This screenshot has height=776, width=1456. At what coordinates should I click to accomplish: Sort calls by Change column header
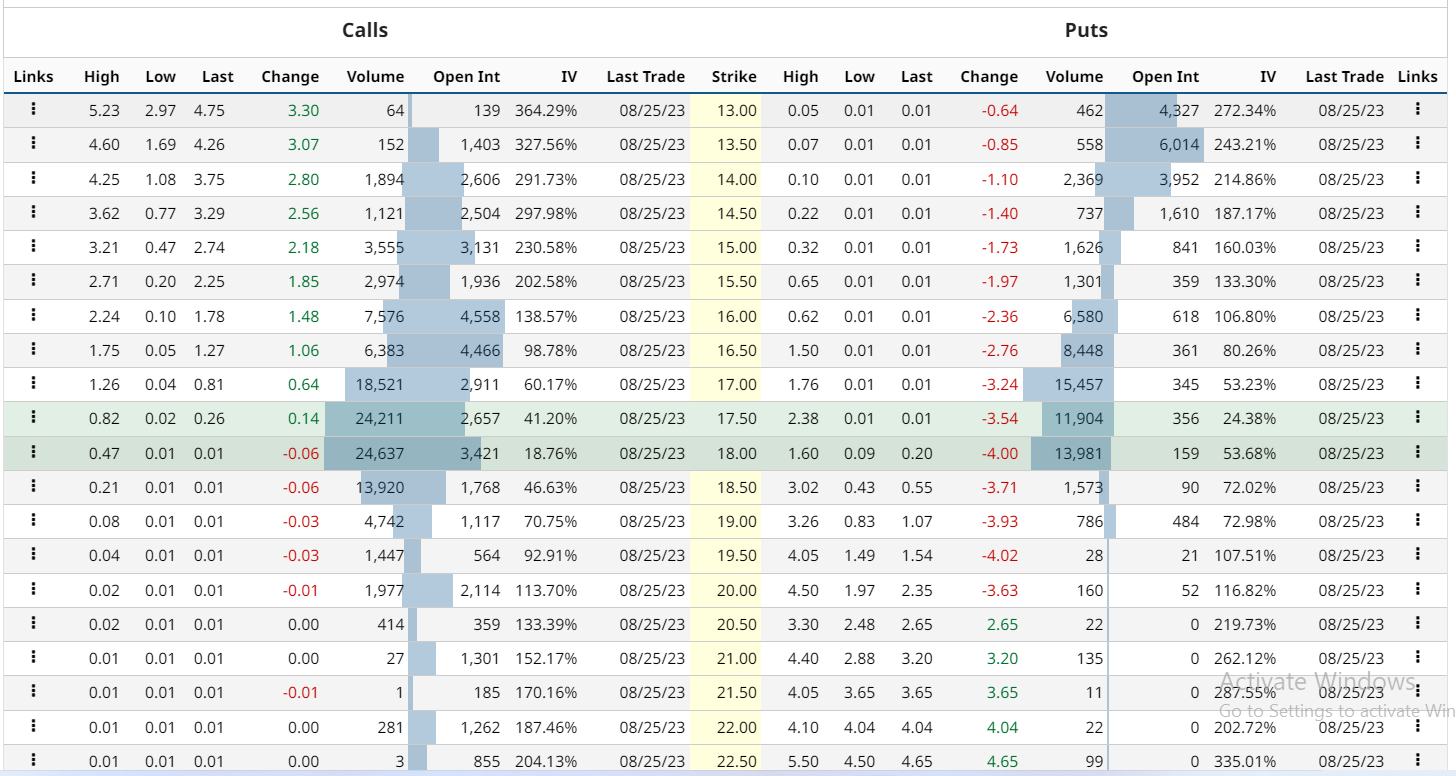pyautogui.click(x=290, y=77)
